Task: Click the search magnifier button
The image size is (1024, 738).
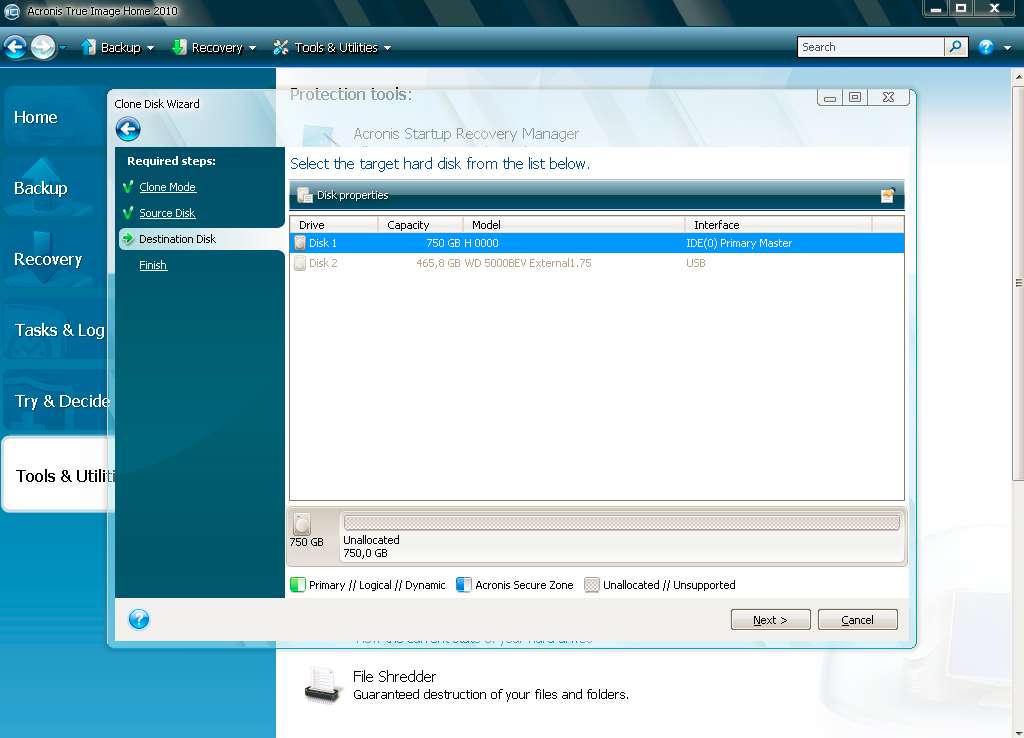Action: [x=955, y=47]
